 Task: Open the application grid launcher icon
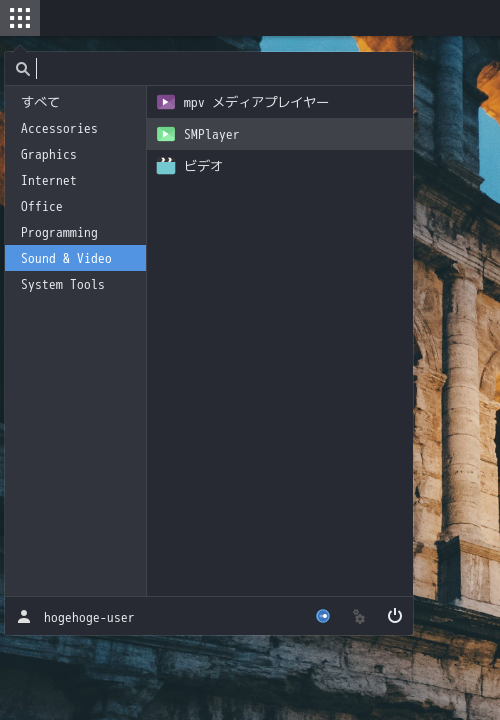point(20,18)
